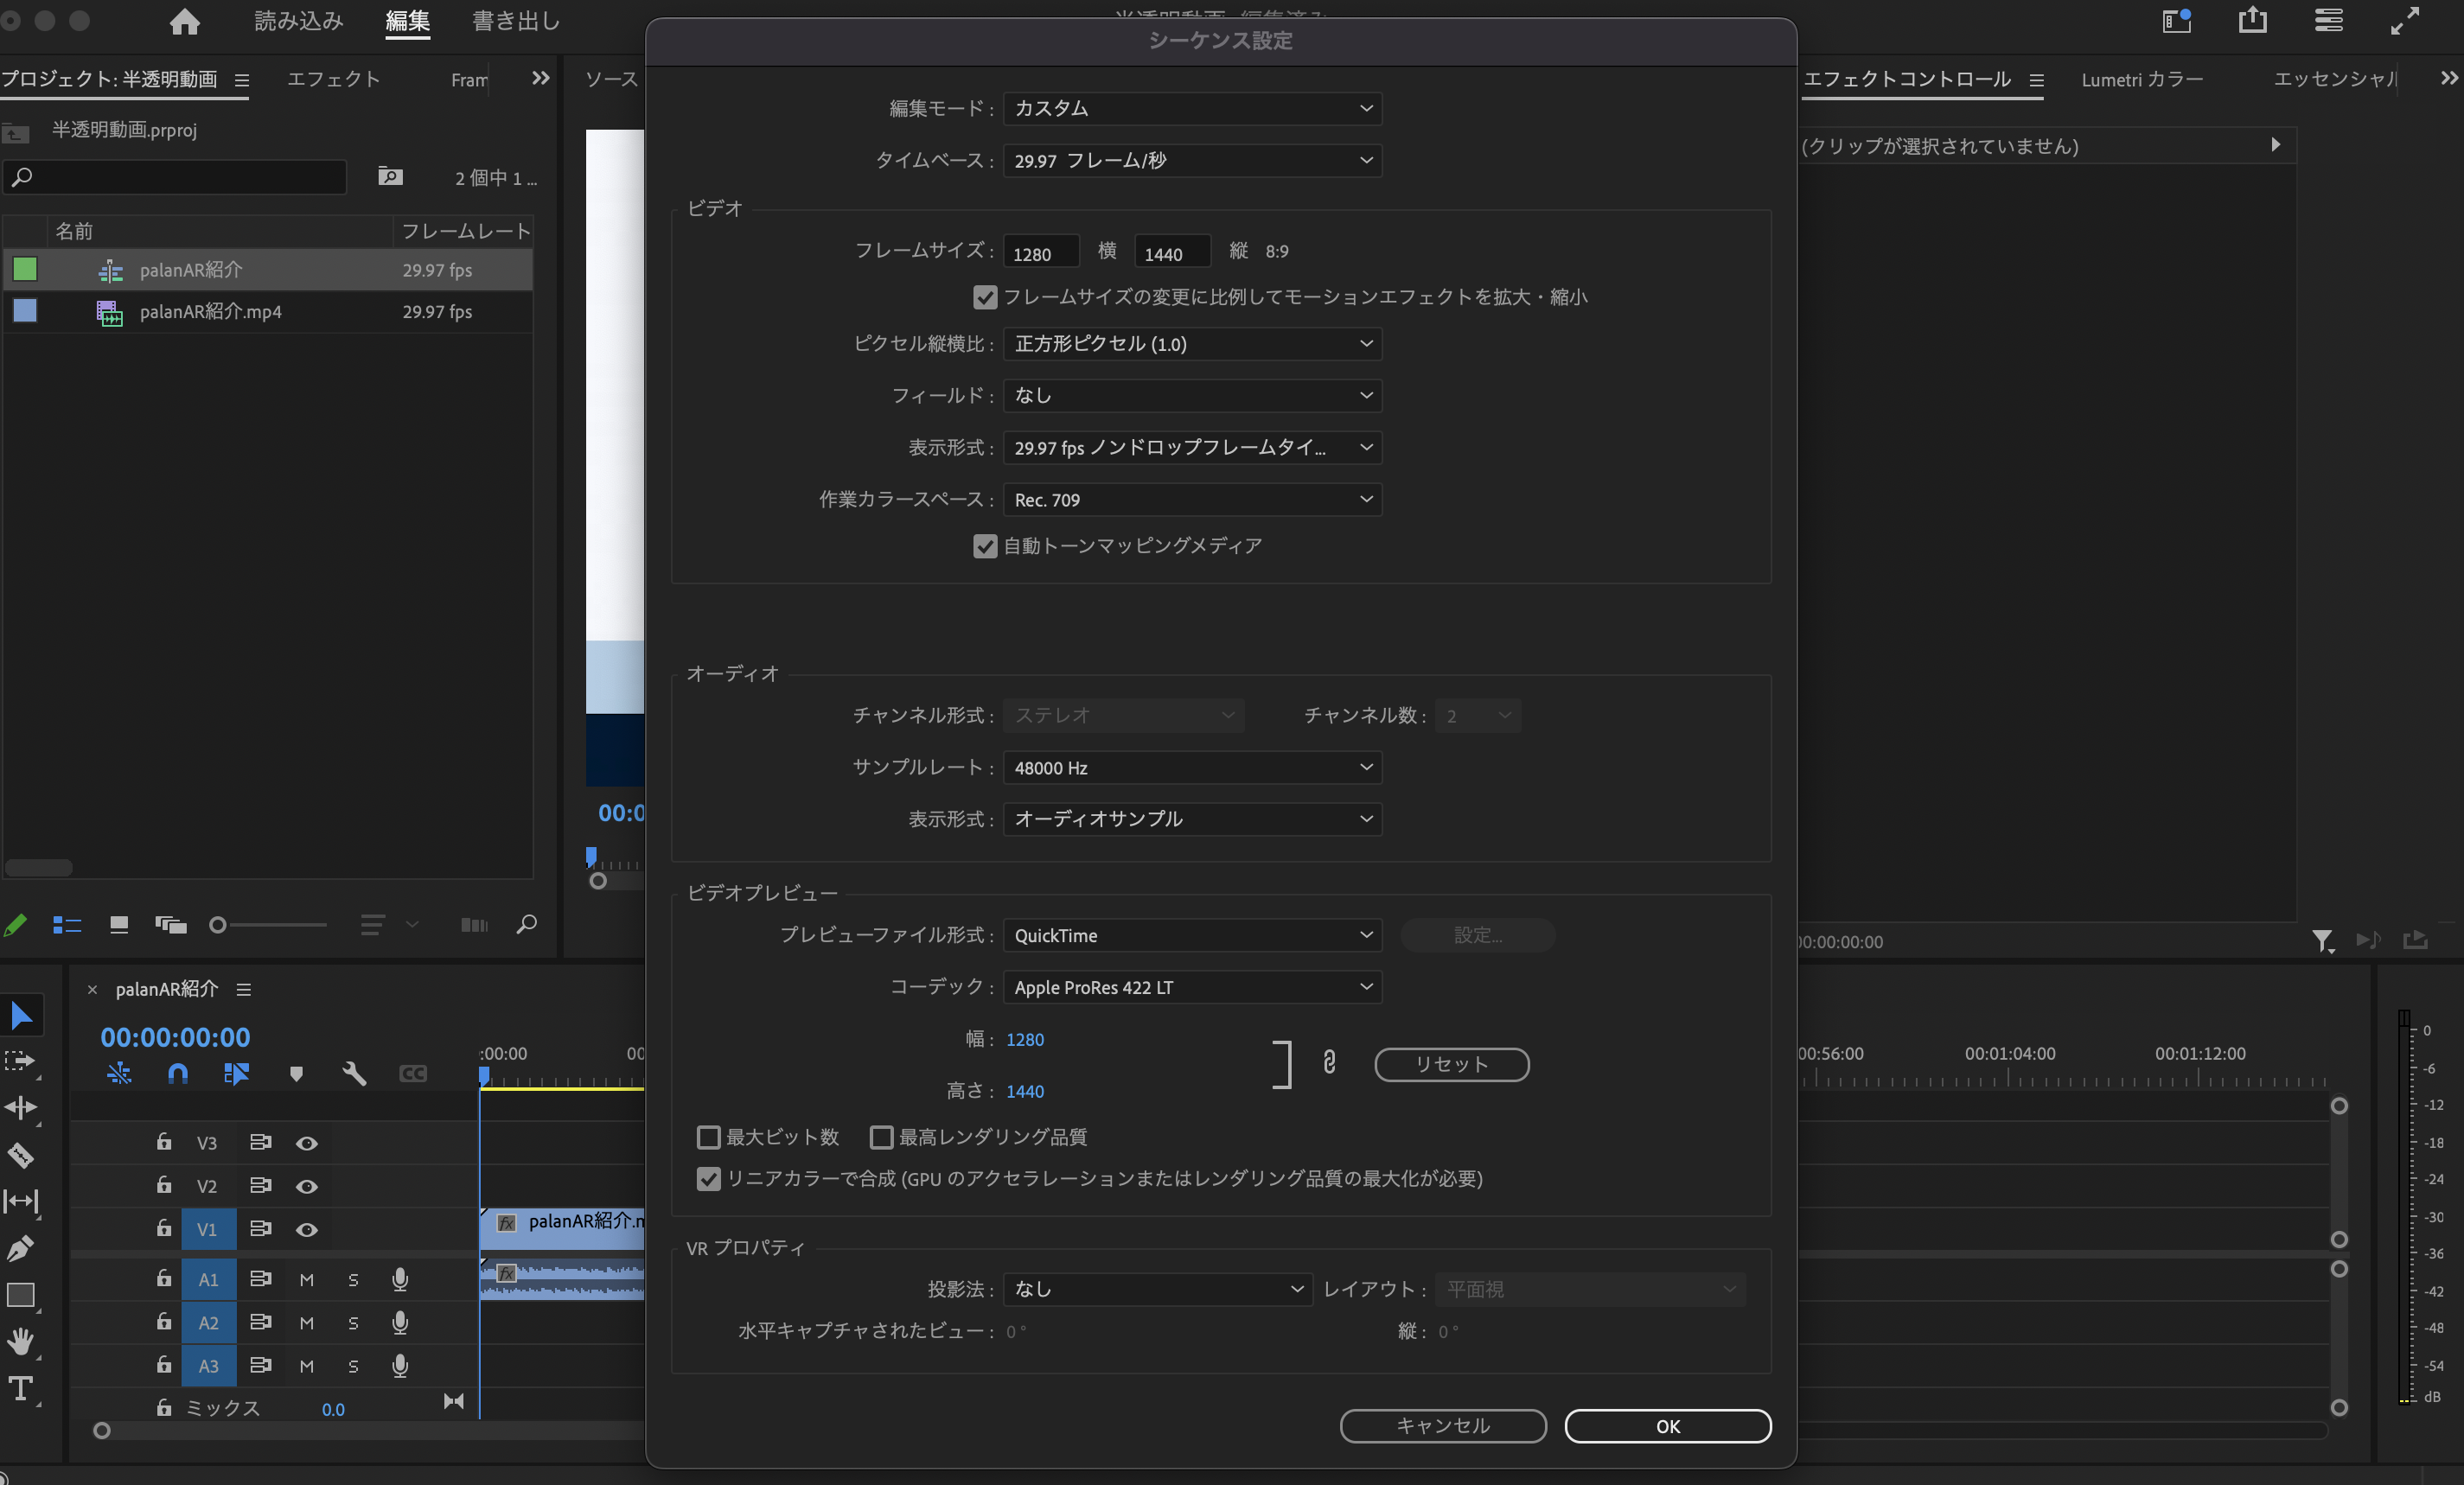Screen dimensions: 2464x1485
Task: Click the OK button
Action: [1668, 1426]
